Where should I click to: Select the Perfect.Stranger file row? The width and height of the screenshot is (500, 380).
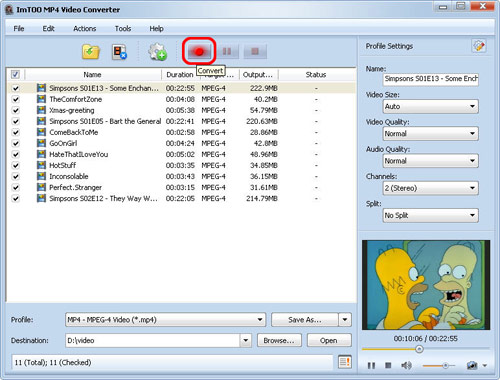[x=181, y=187]
